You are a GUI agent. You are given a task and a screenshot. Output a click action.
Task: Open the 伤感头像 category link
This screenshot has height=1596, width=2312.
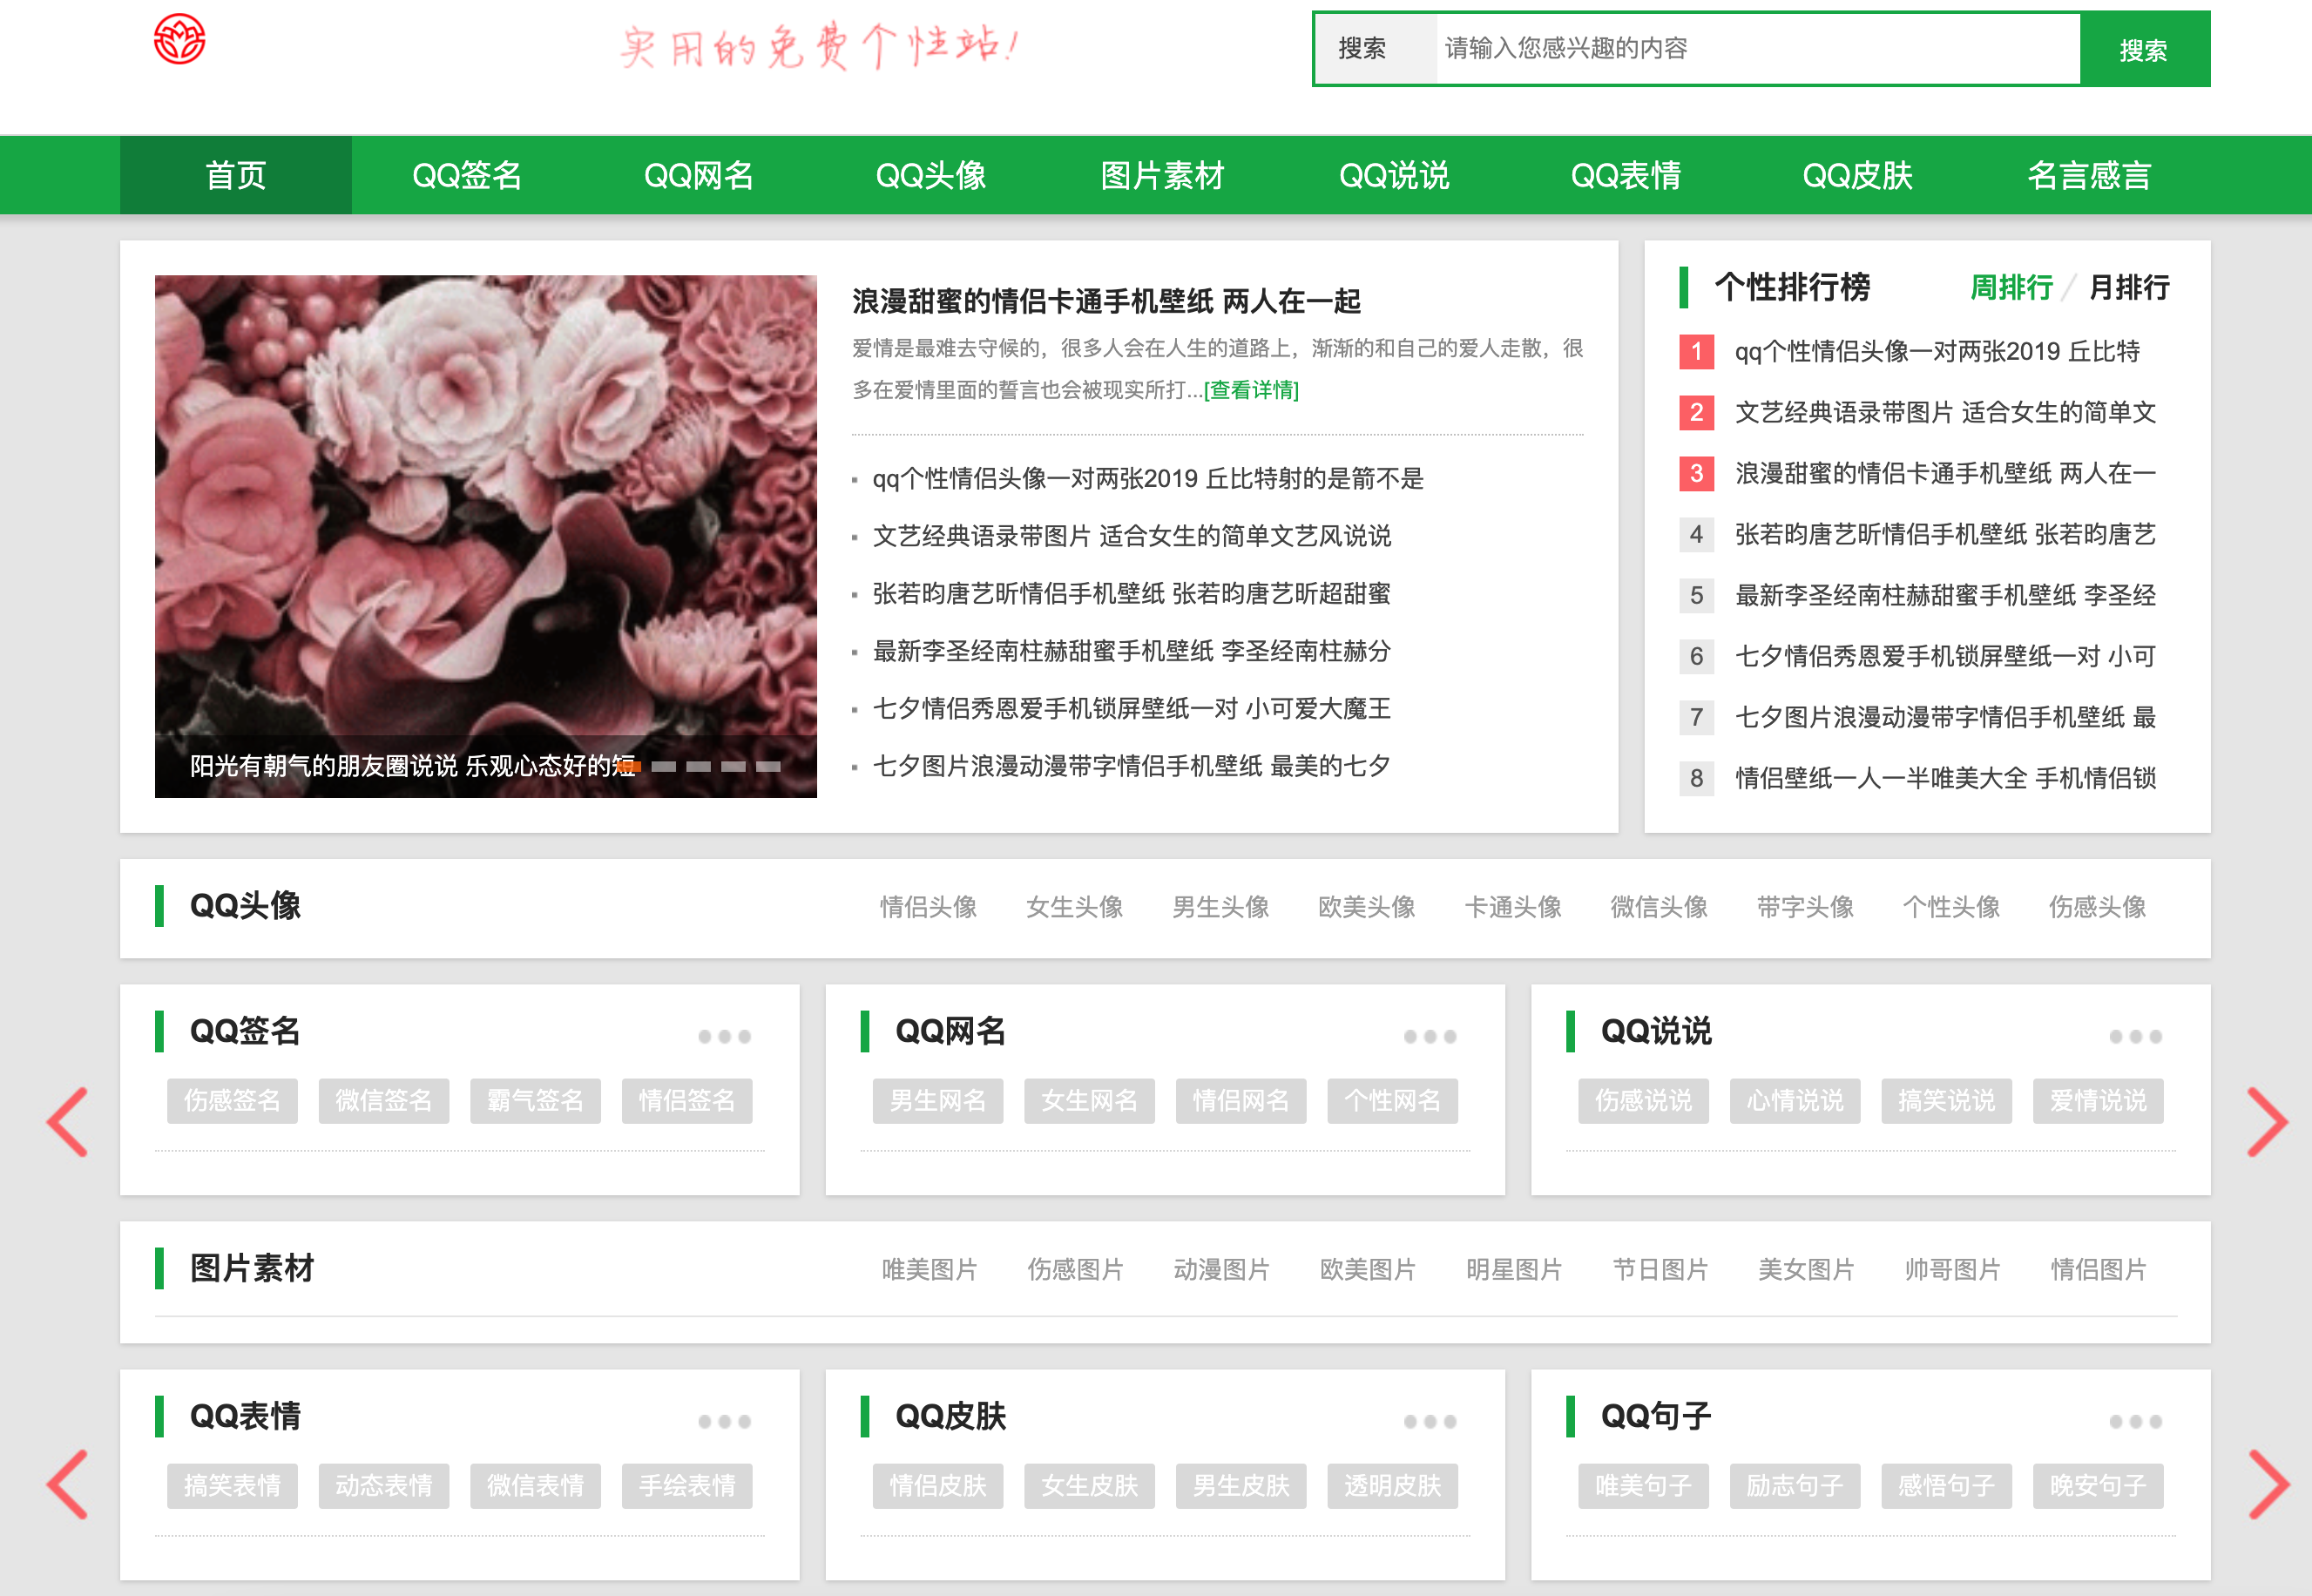[x=2097, y=907]
